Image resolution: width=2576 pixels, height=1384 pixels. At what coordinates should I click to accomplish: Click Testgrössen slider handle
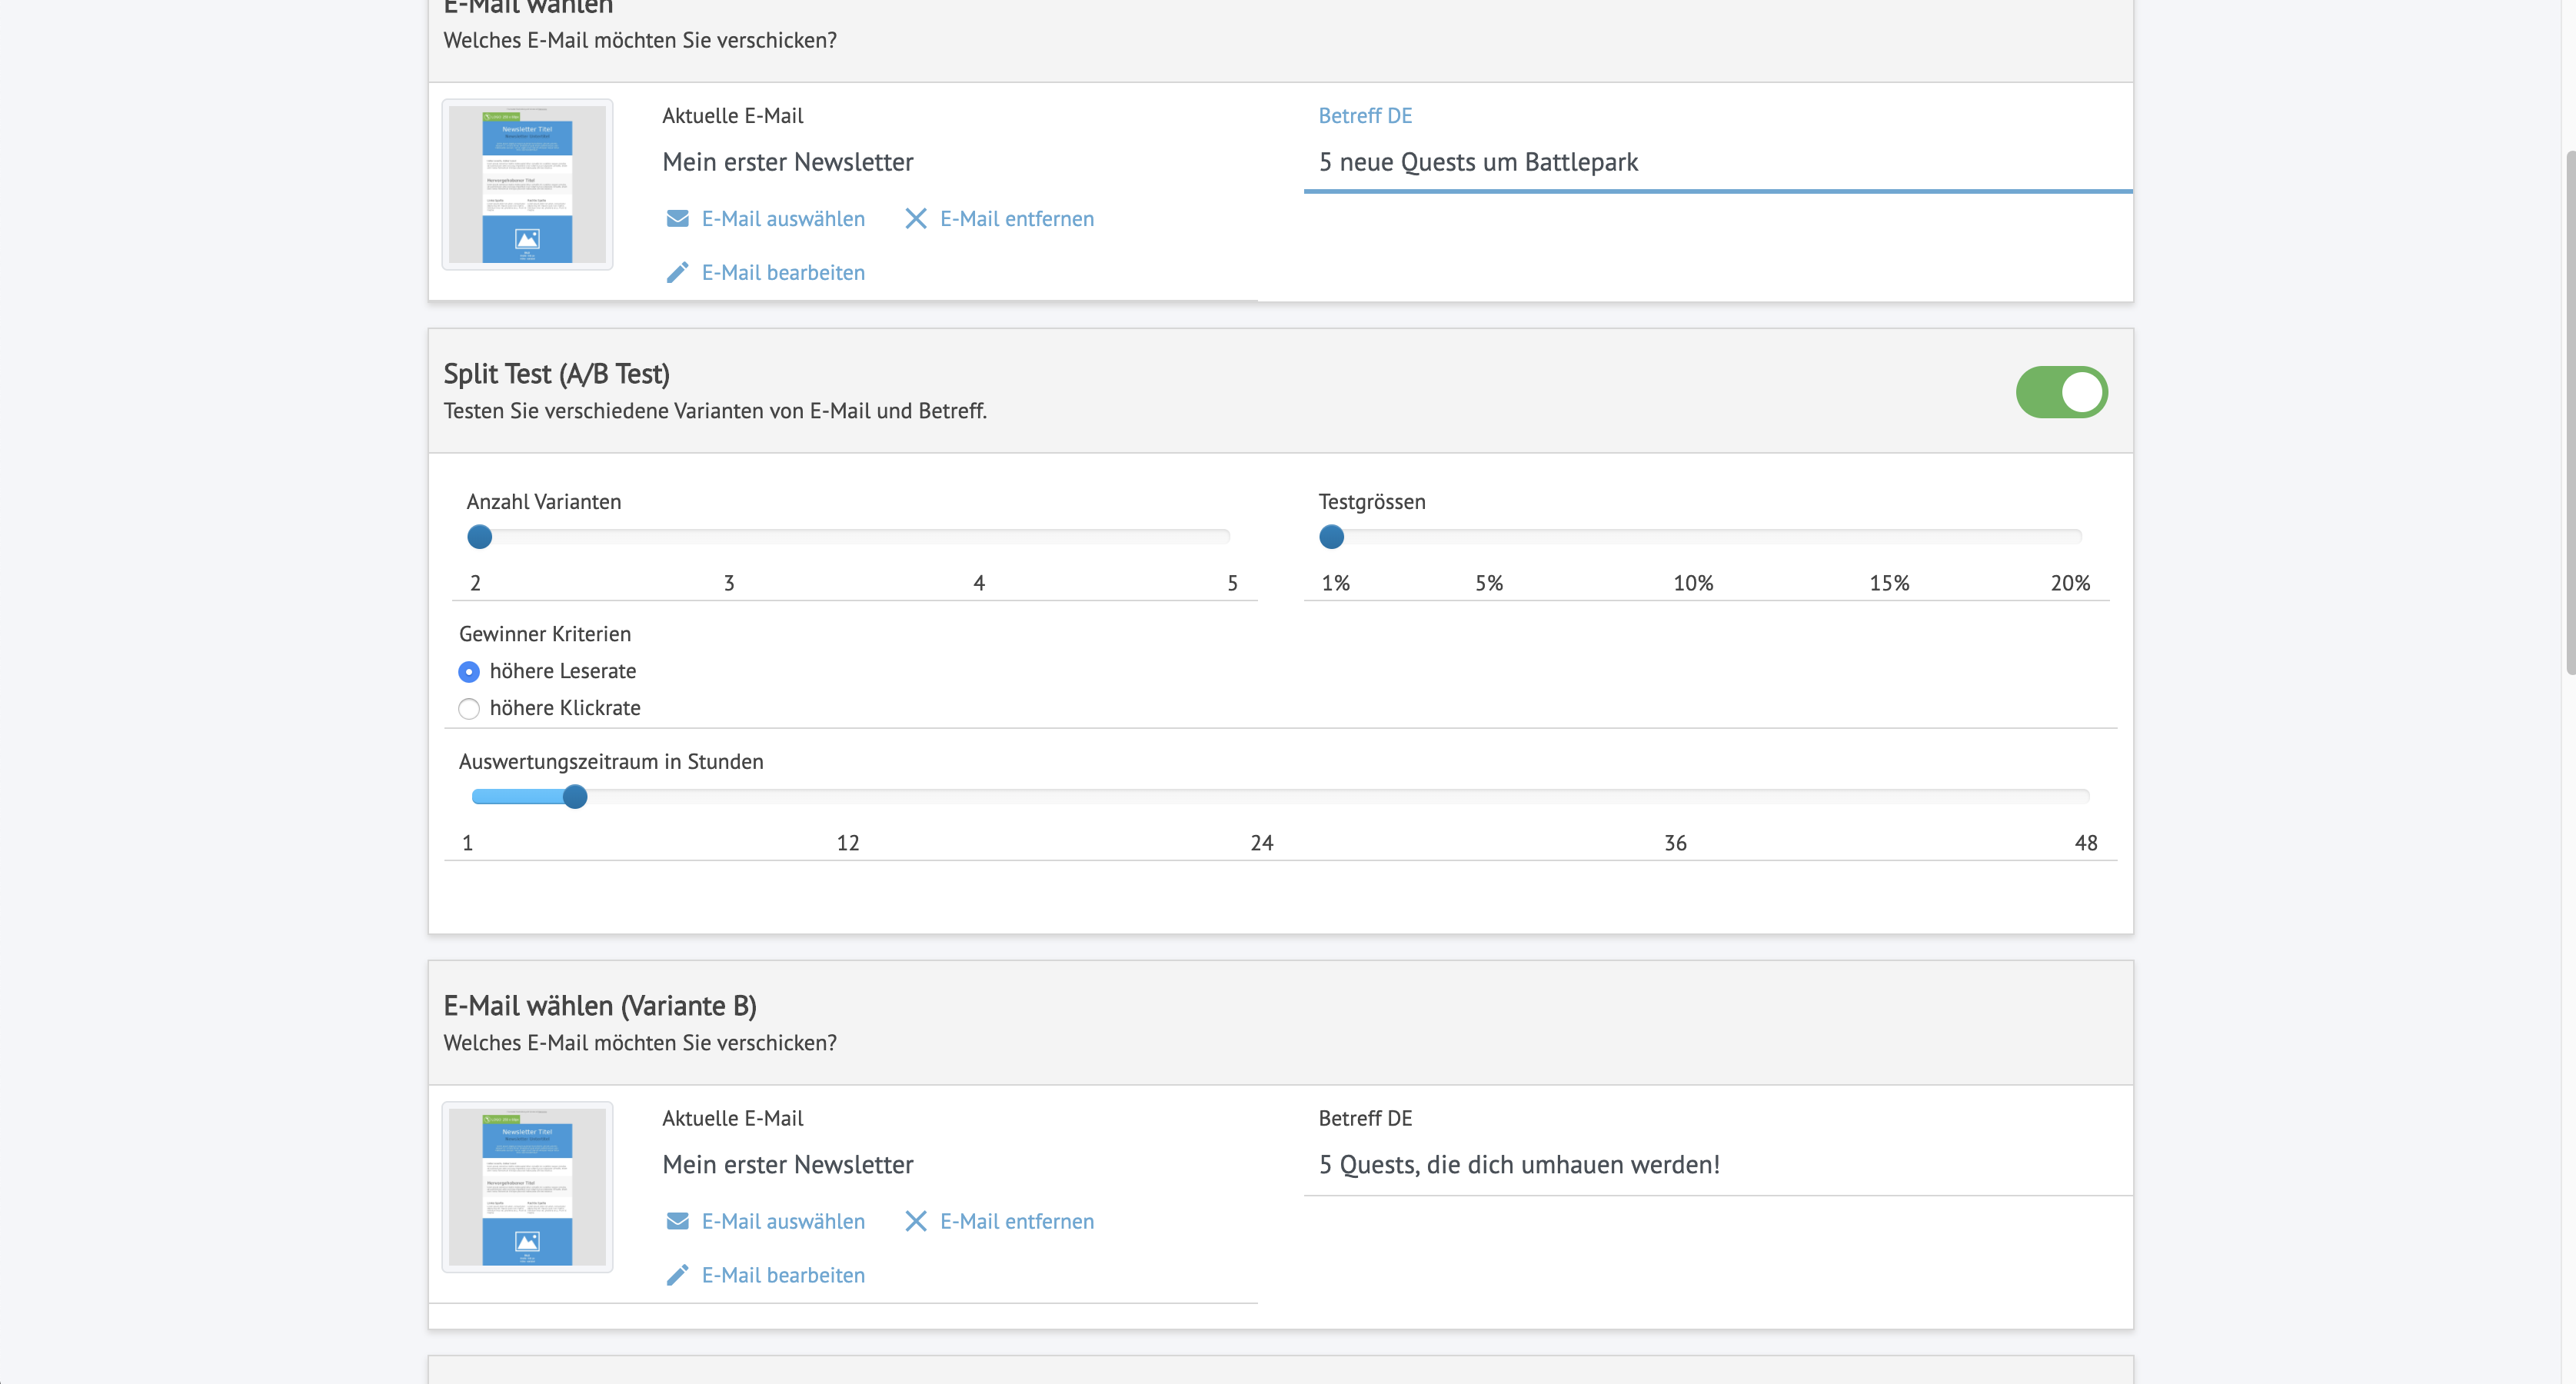(1331, 537)
